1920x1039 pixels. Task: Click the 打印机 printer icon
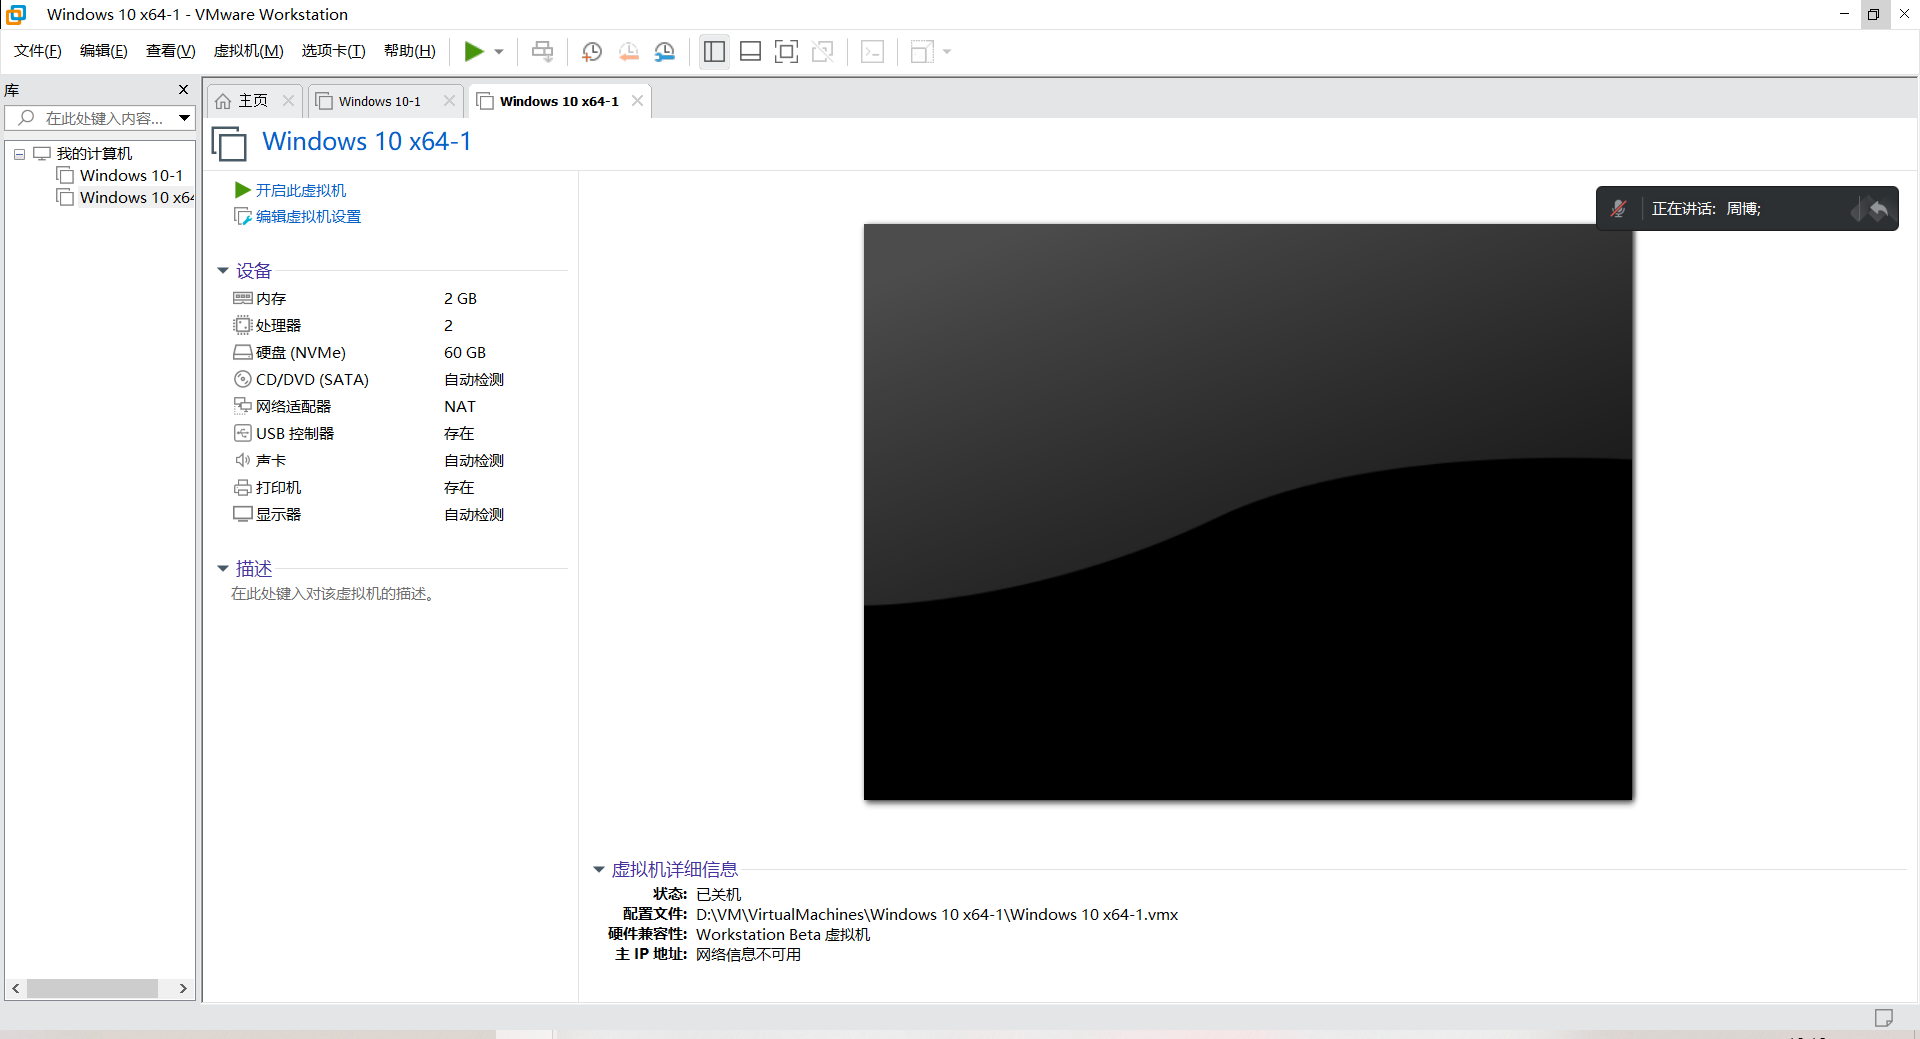(242, 487)
